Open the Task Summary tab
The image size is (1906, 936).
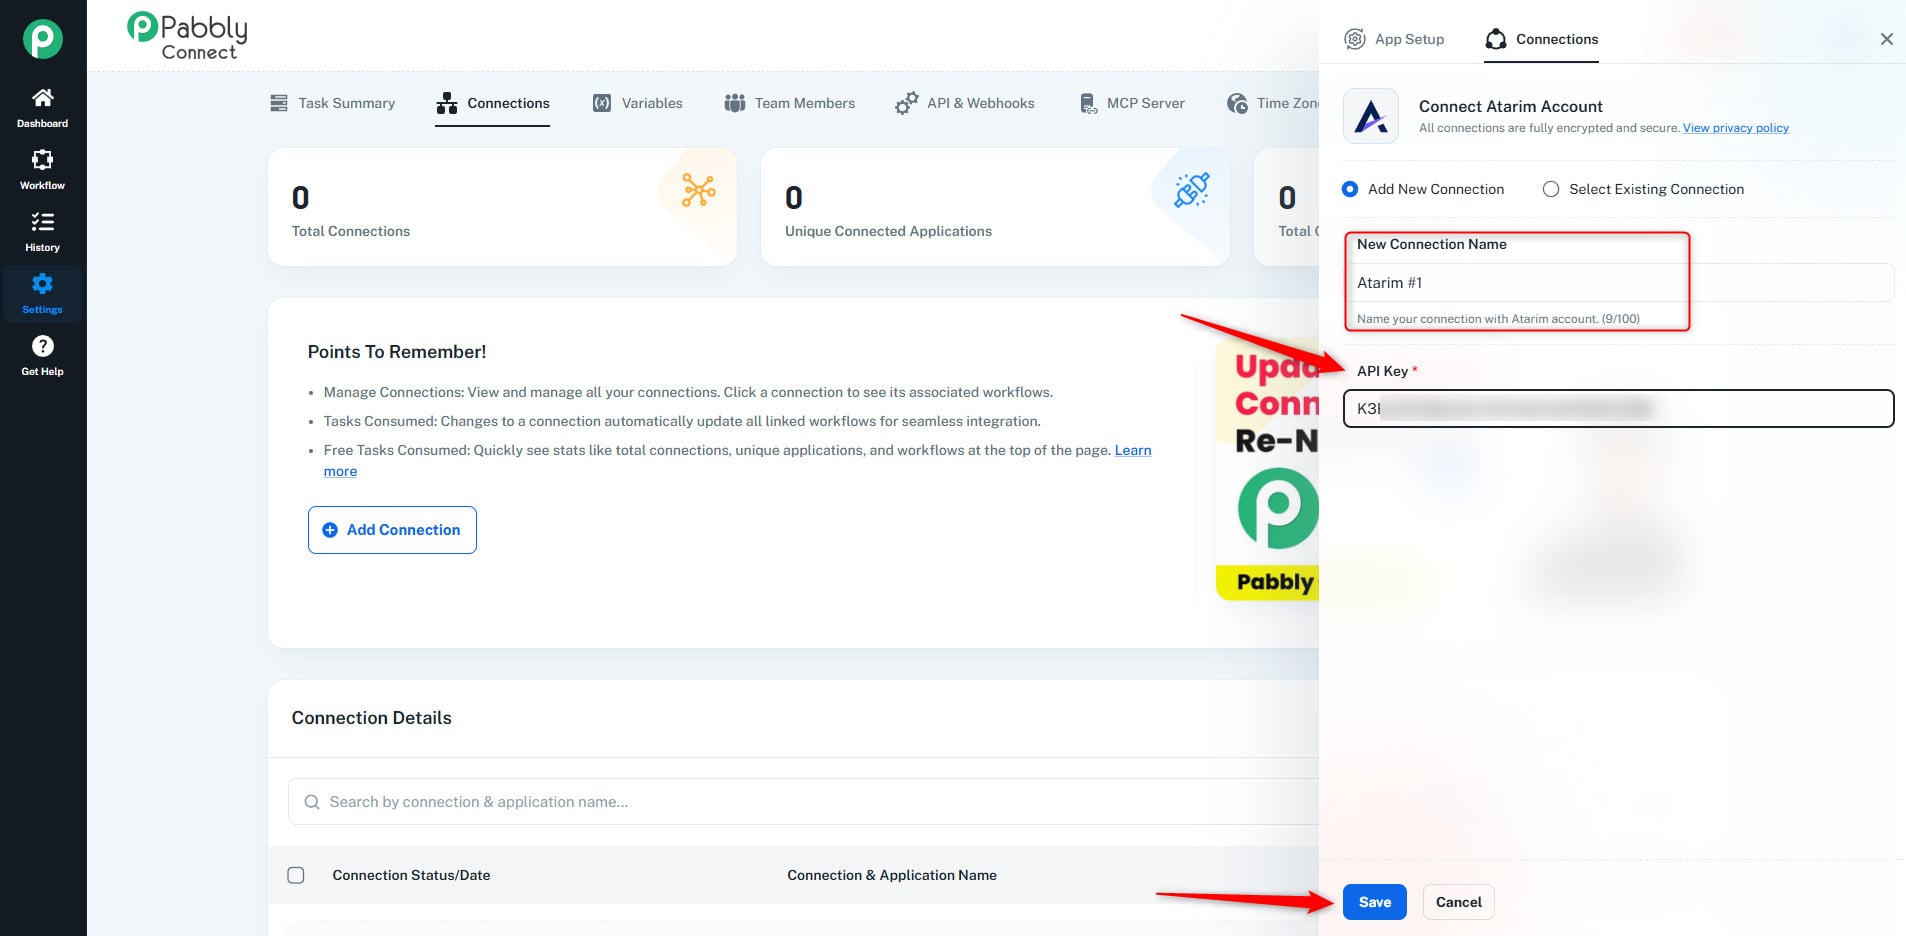click(333, 103)
